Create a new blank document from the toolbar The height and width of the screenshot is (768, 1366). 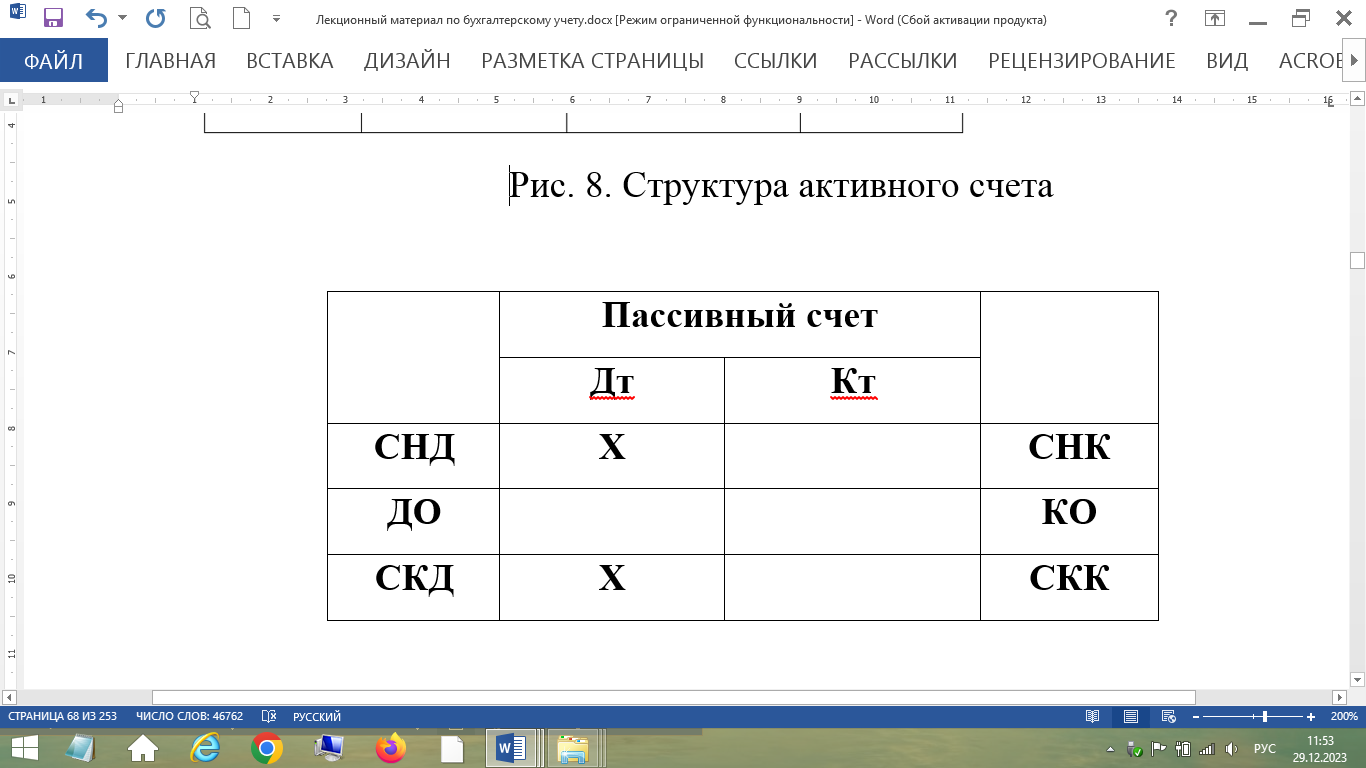(x=240, y=18)
